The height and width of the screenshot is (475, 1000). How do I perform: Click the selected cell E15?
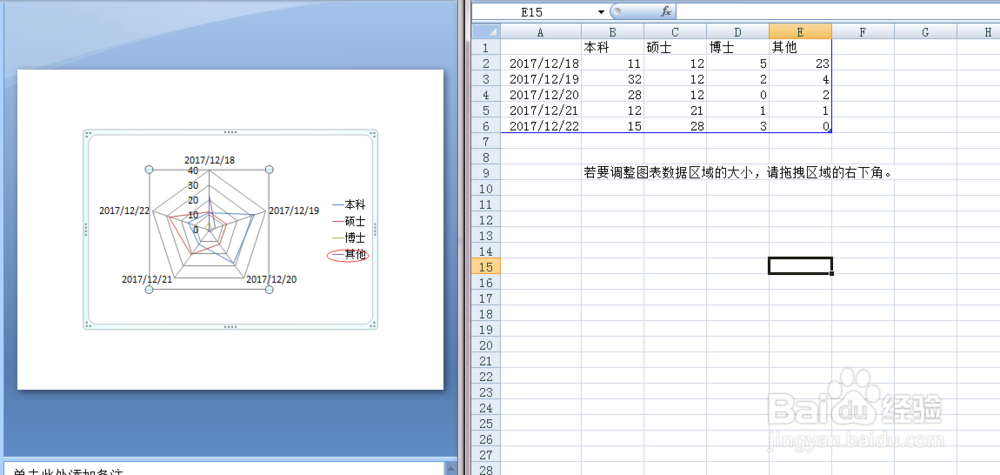tap(800, 267)
